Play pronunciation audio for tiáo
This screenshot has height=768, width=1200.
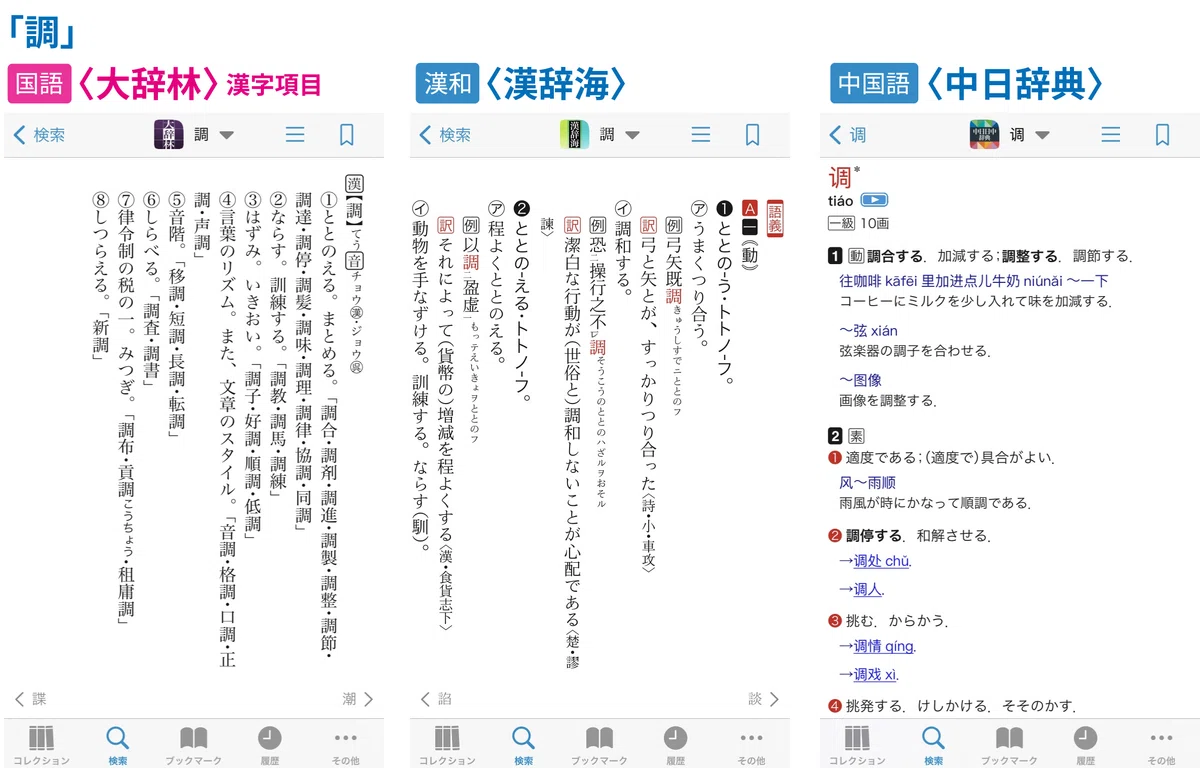tap(875, 200)
